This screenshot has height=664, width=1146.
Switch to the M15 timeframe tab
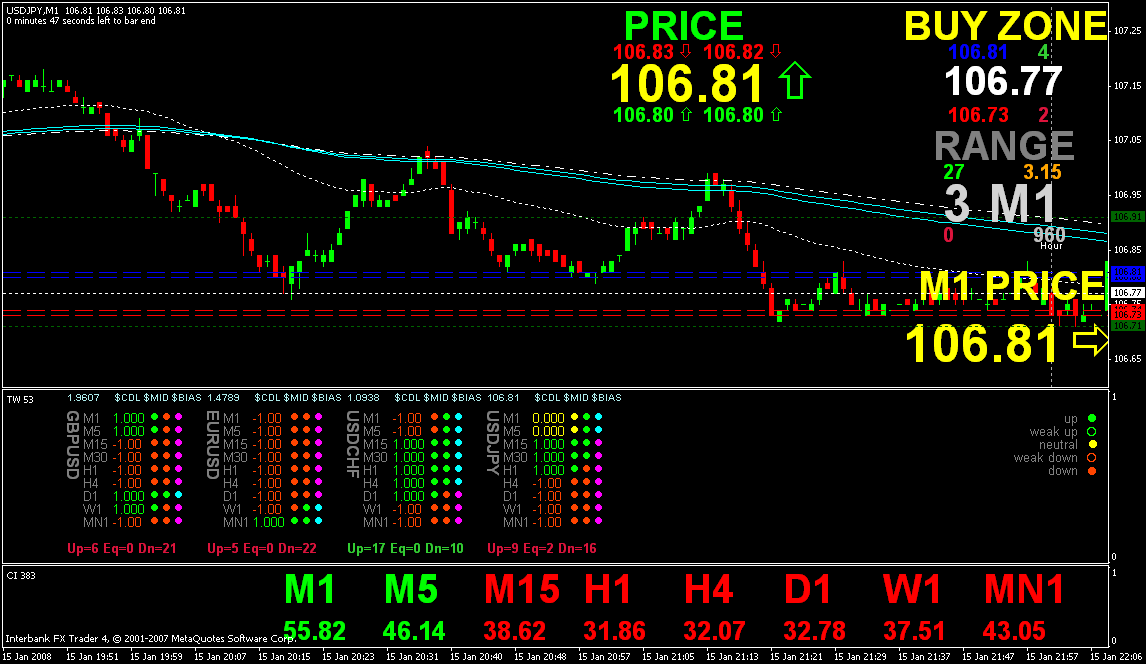[x=524, y=590]
